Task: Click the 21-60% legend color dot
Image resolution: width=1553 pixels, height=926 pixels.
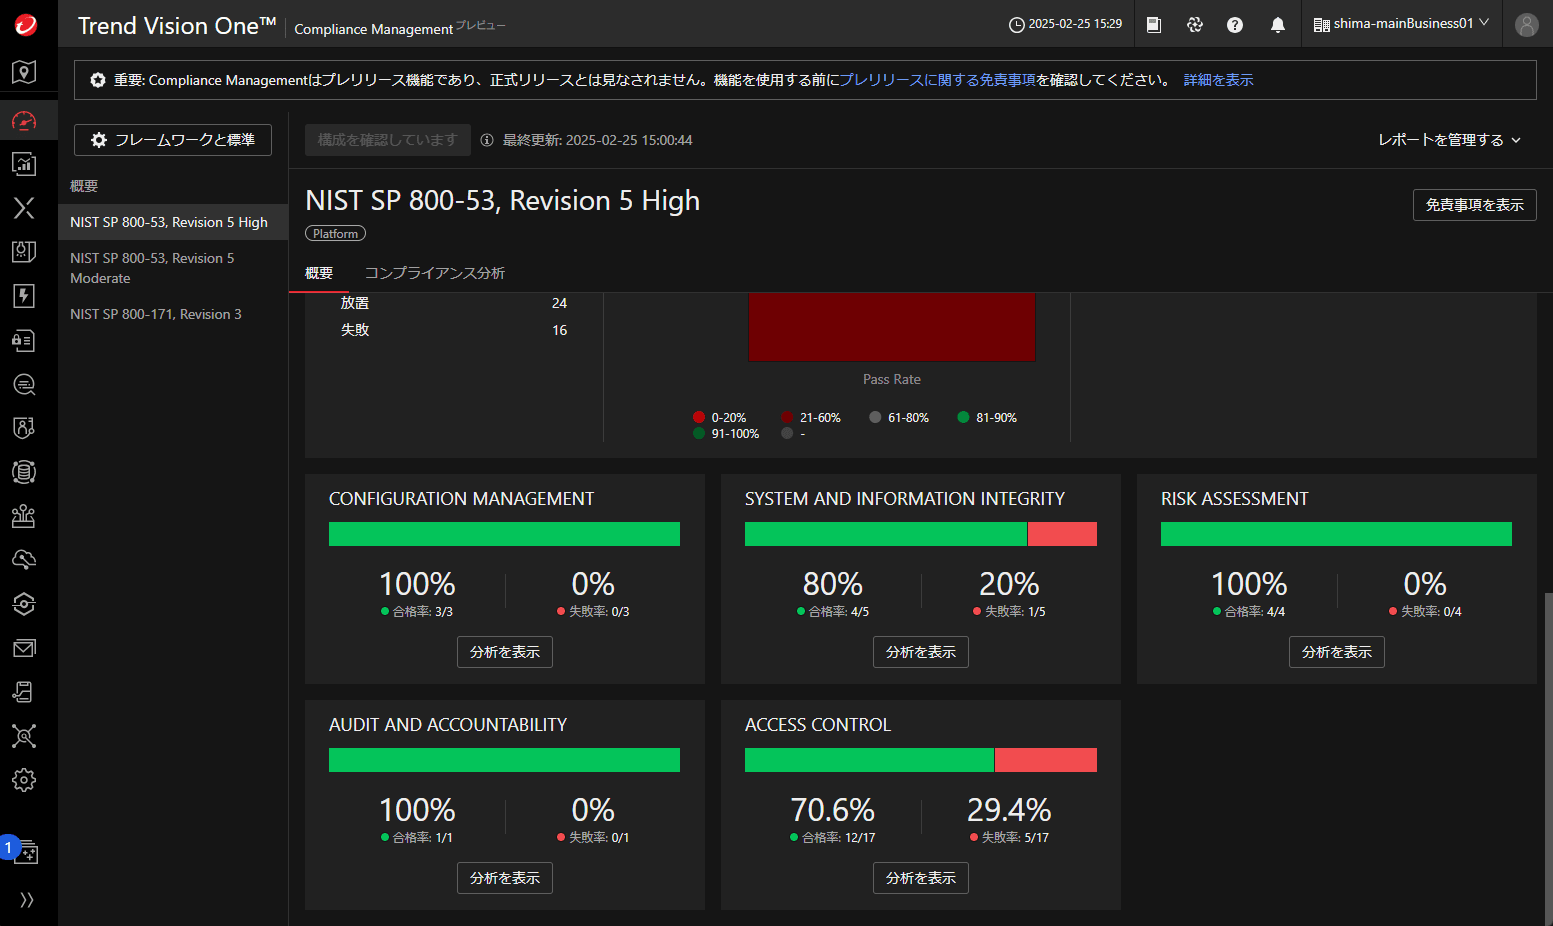Action: 787,417
